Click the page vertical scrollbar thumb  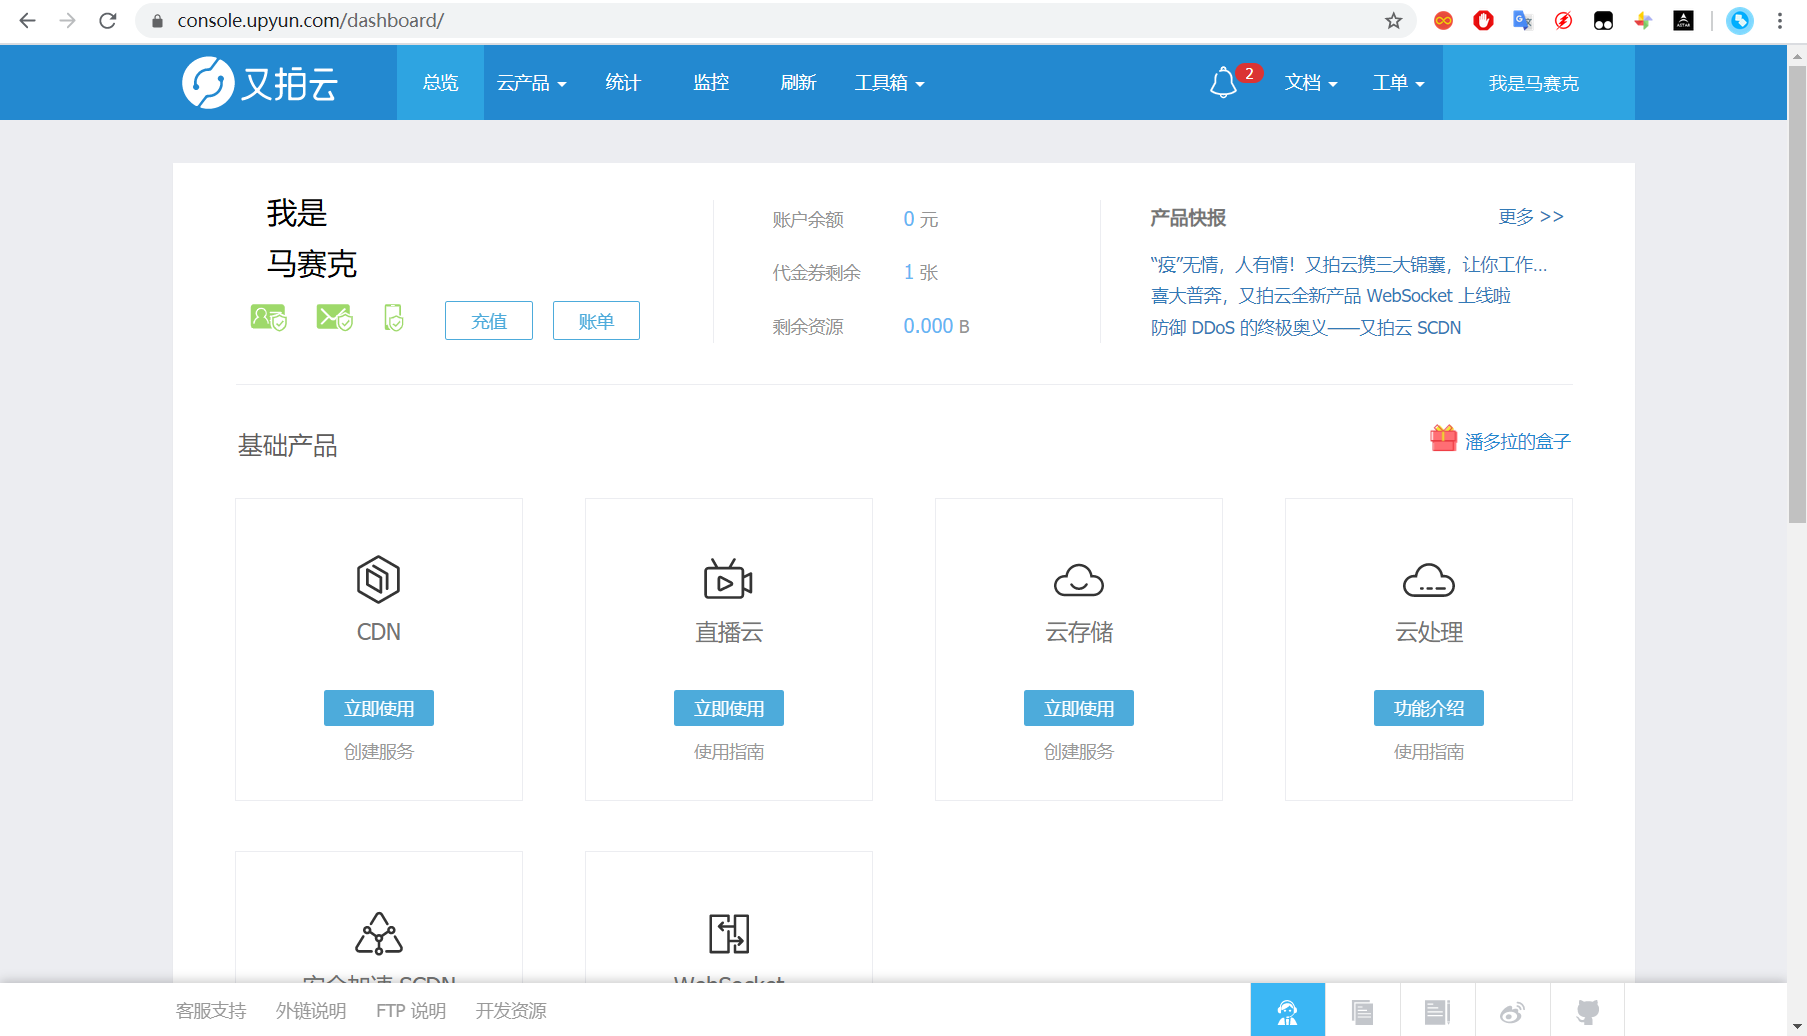coord(1797,293)
